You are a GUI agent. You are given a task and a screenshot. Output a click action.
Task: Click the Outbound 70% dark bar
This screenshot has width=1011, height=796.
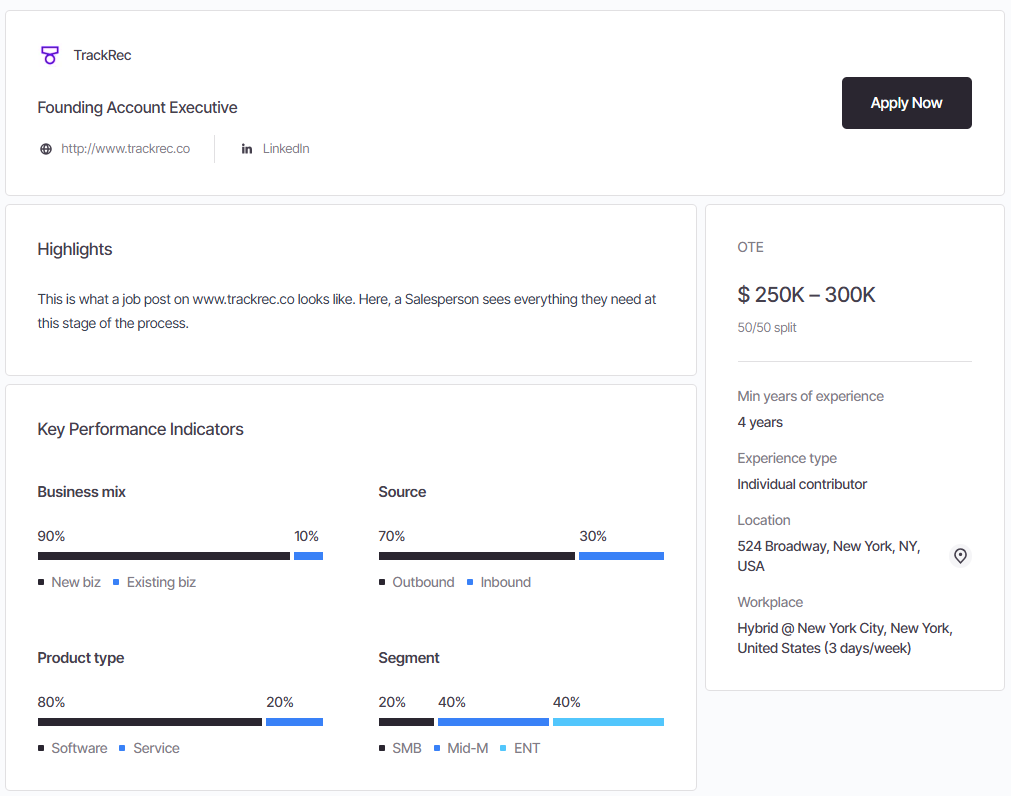476,556
